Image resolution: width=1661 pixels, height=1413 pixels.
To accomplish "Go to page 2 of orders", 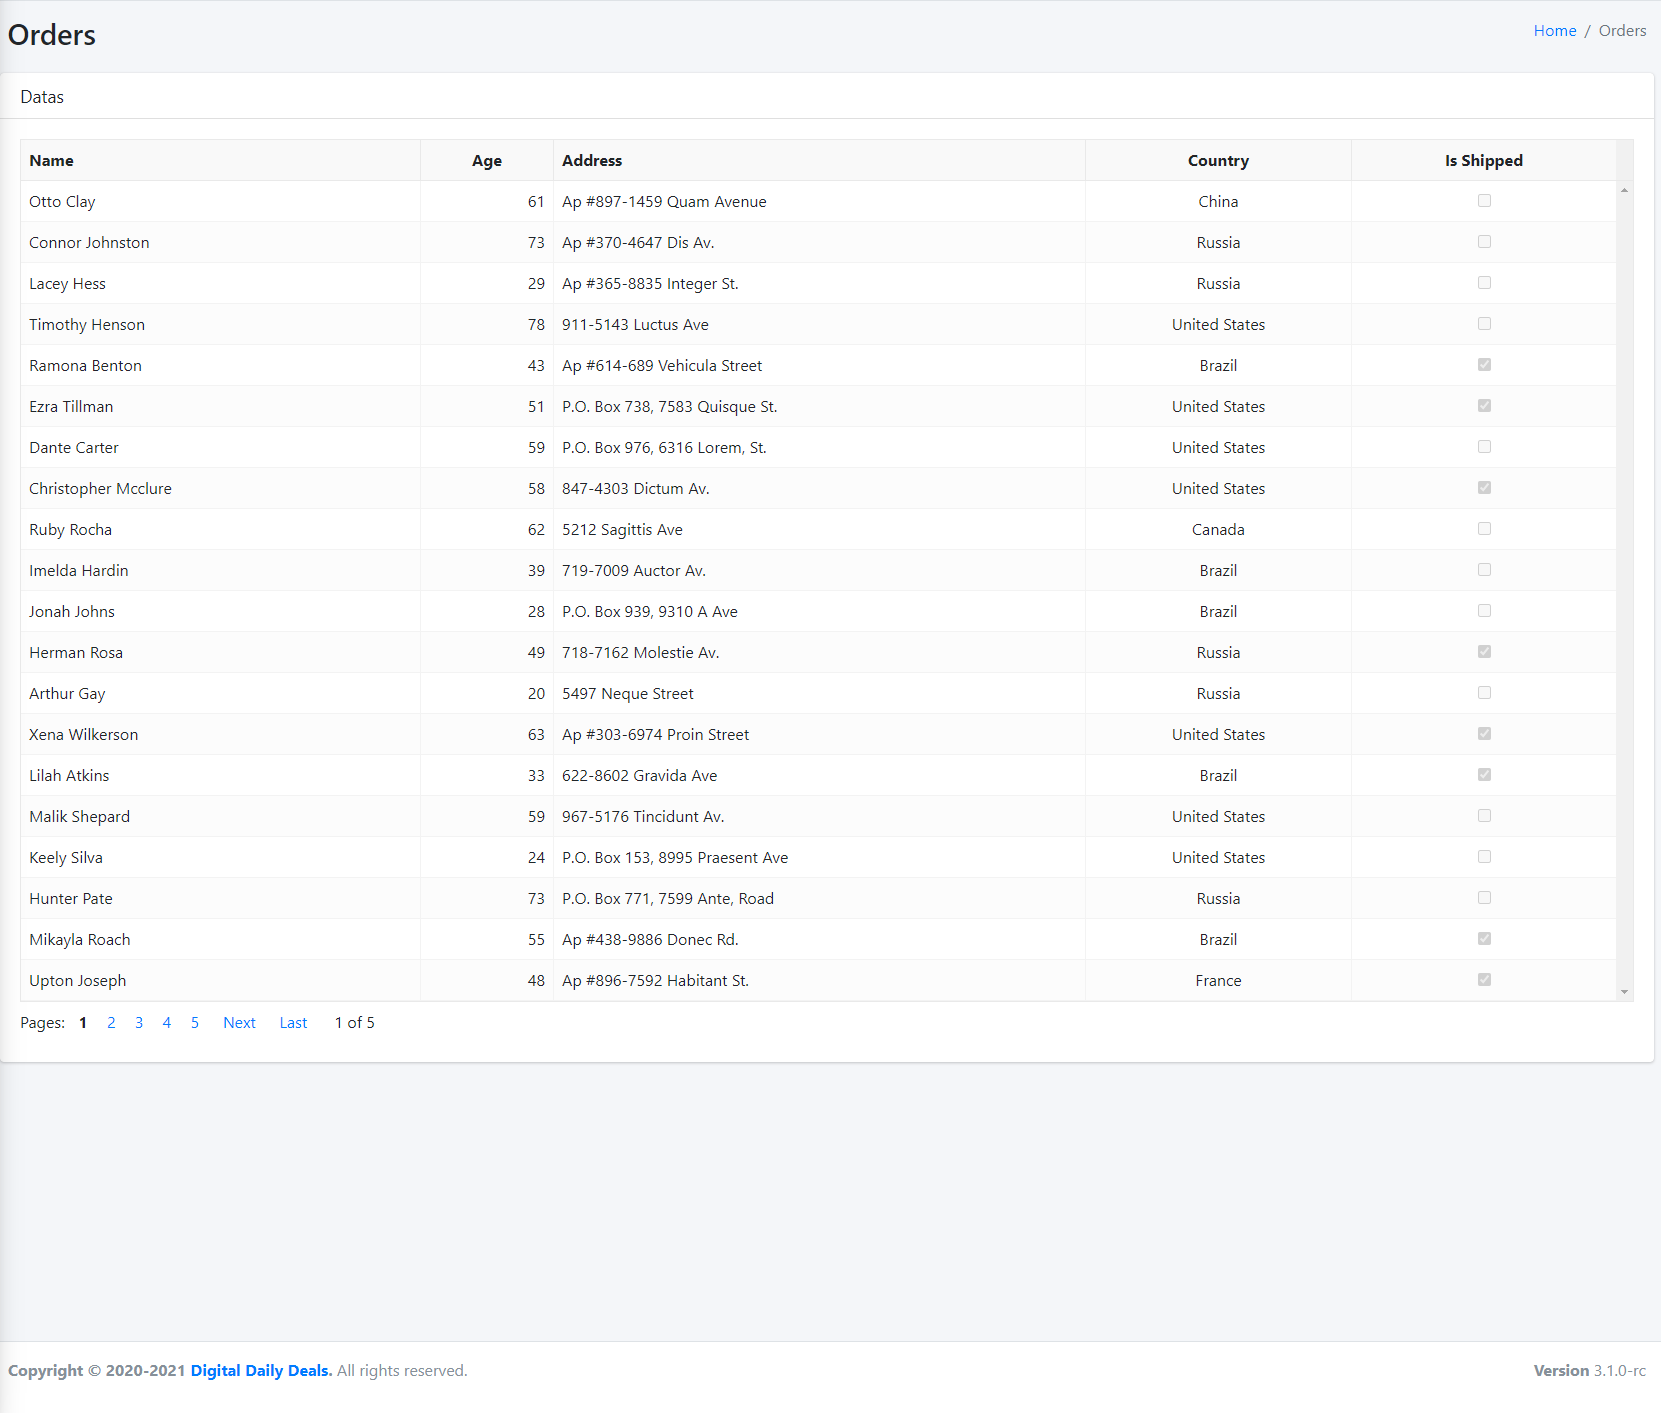I will point(111,1022).
